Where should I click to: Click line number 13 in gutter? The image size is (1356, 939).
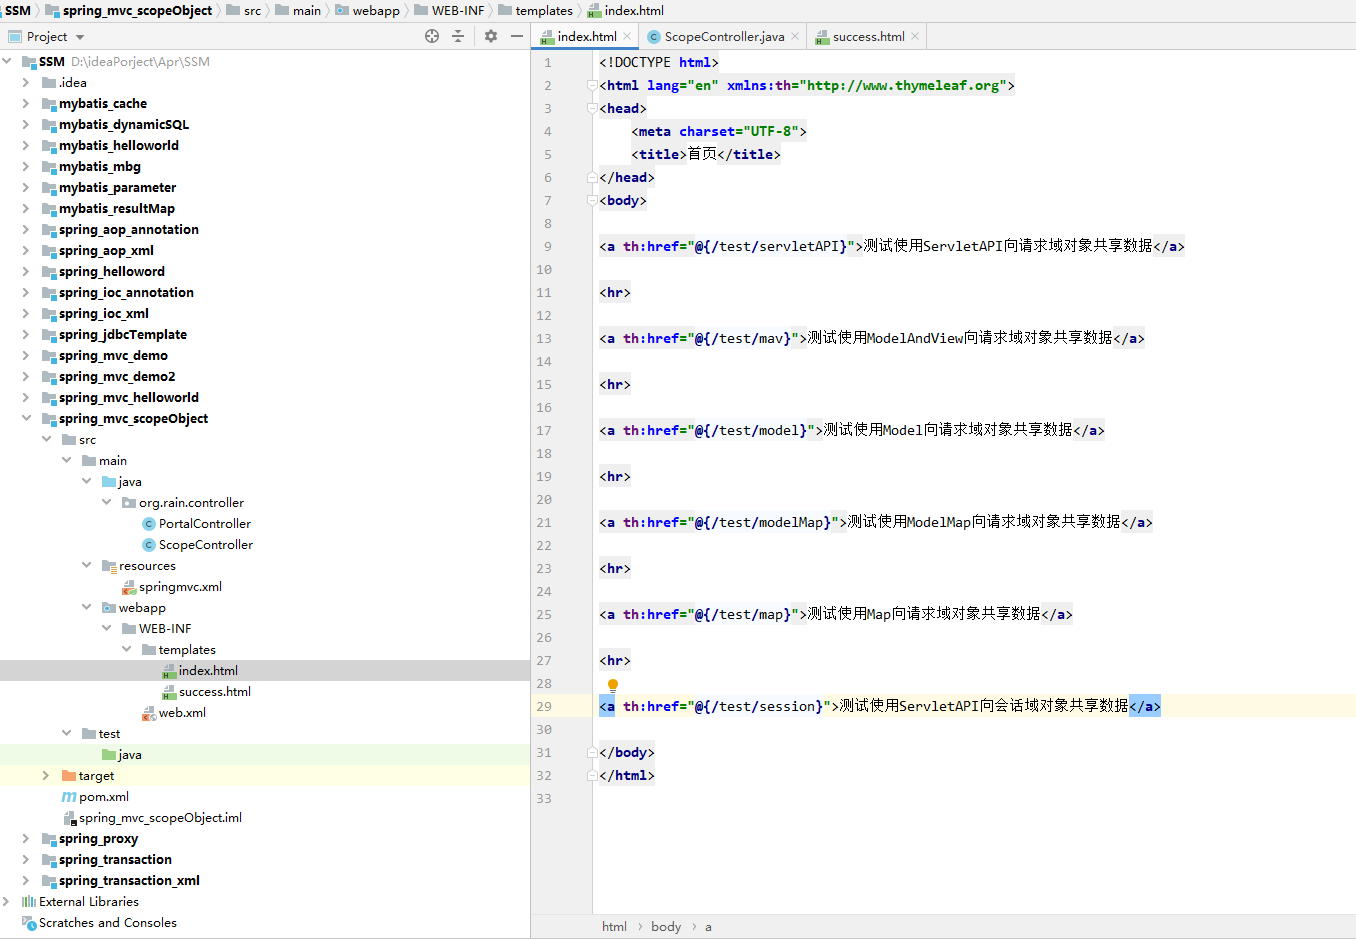(x=544, y=339)
